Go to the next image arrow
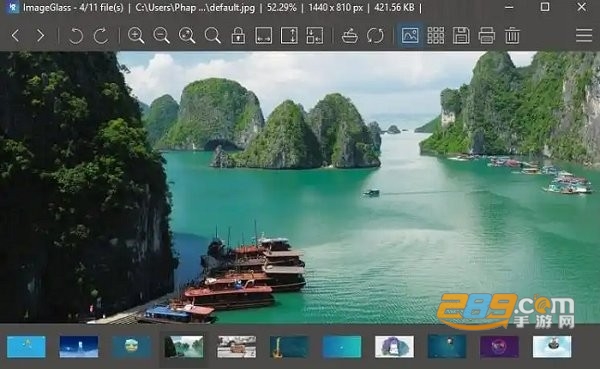The image size is (600, 369). pos(41,36)
